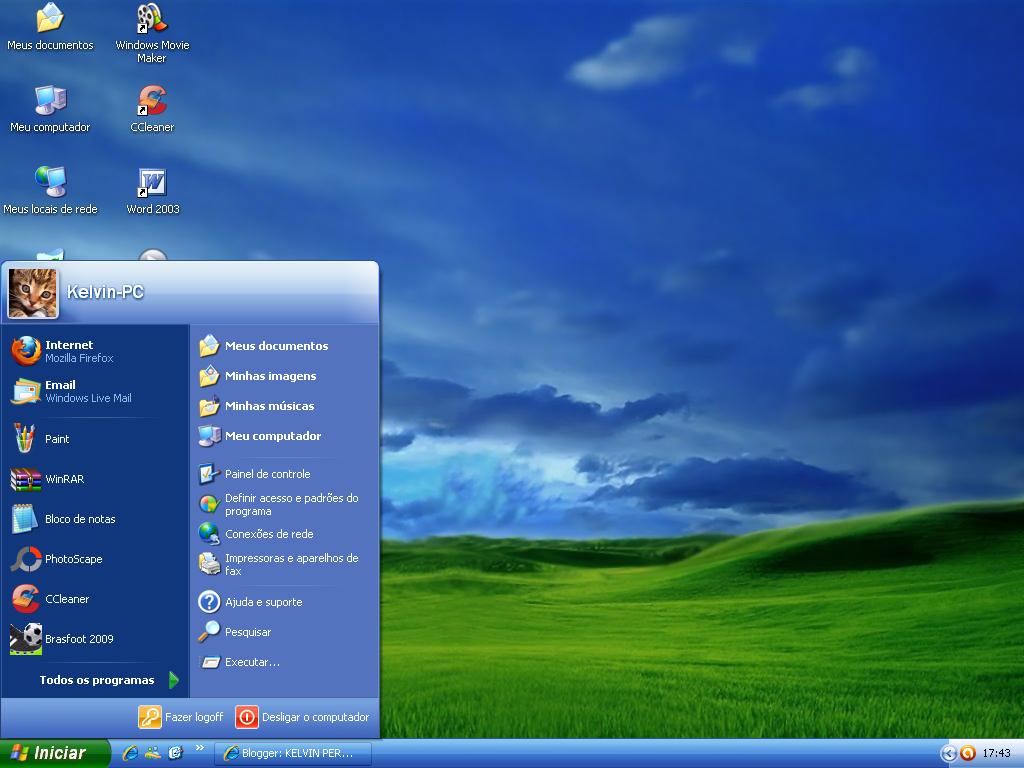Click the Messenger quick launch icon

tap(153, 753)
